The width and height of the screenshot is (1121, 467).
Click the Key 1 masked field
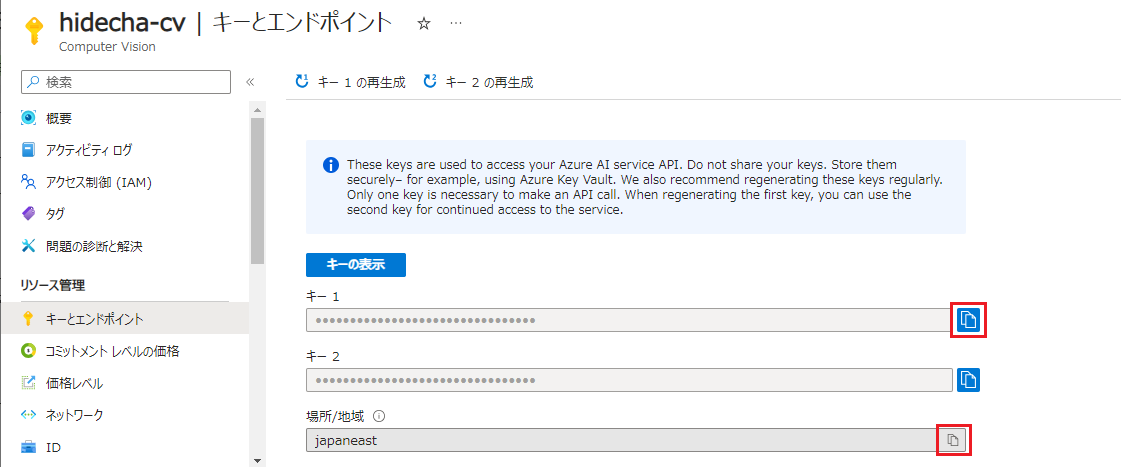(628, 320)
